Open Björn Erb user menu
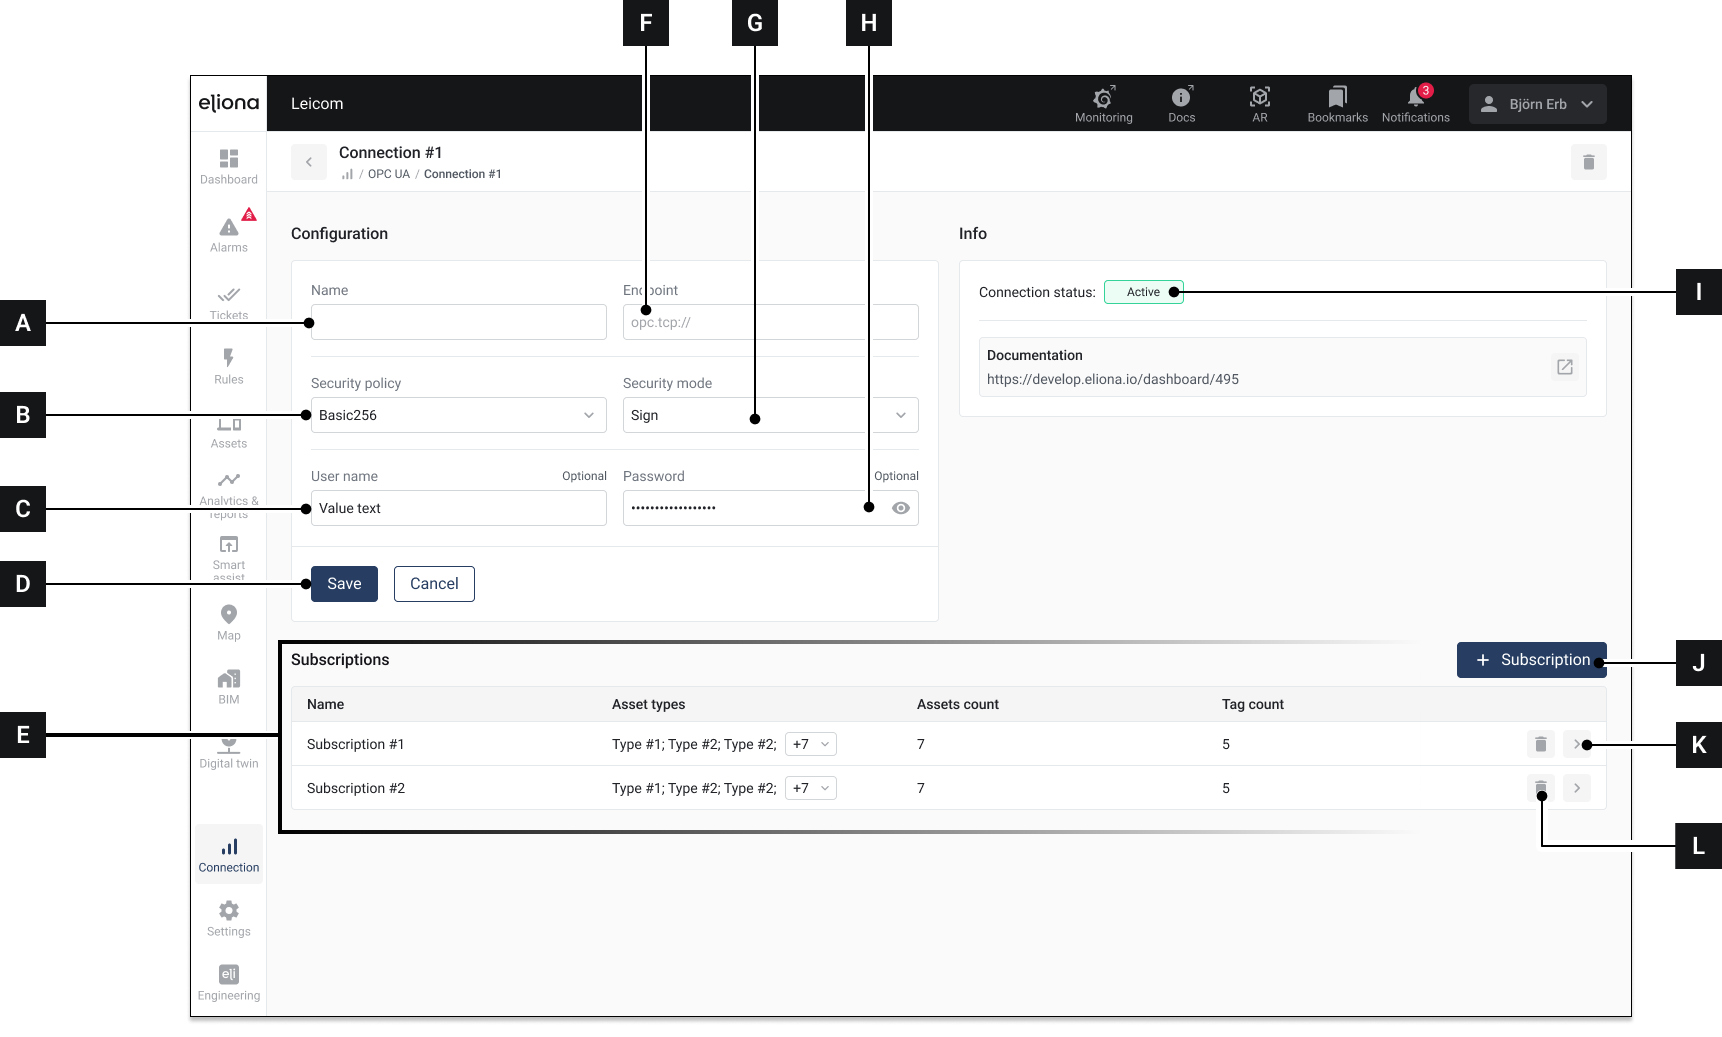This screenshot has width=1722, height=1037. (x=1537, y=104)
